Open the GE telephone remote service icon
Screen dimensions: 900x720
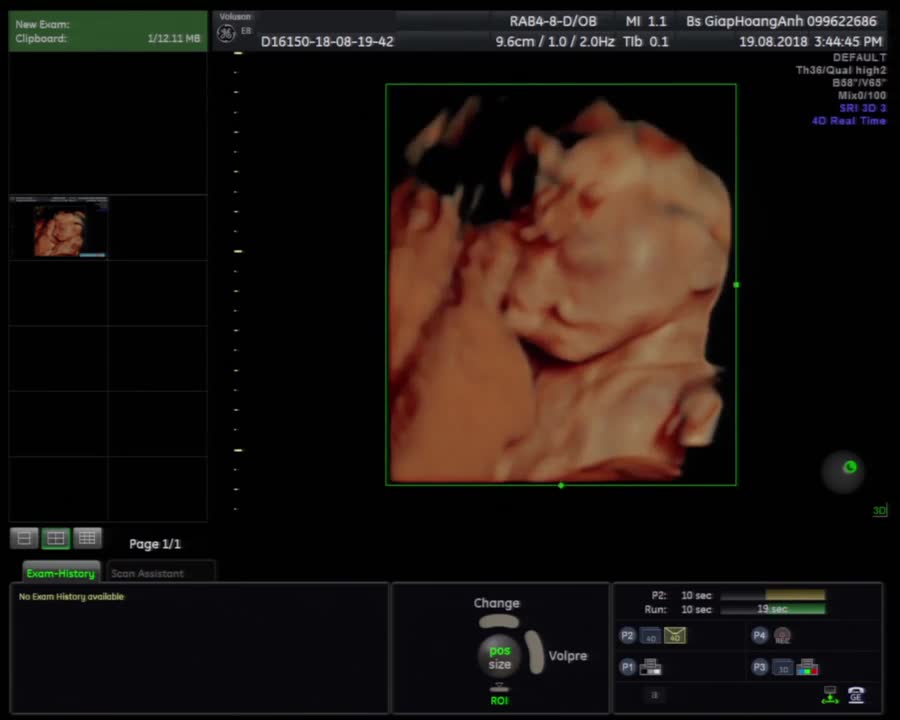click(856, 695)
